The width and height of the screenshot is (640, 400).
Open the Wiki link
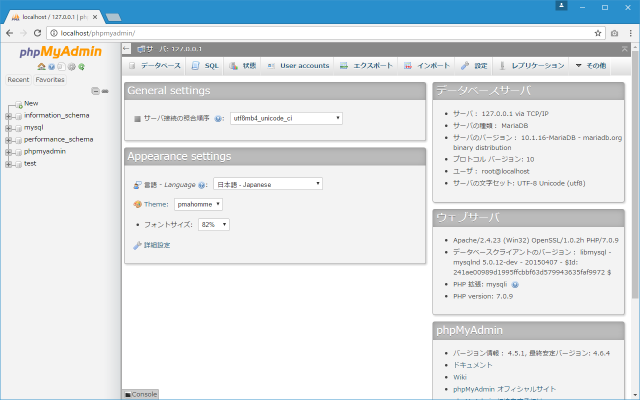click(x=460, y=377)
